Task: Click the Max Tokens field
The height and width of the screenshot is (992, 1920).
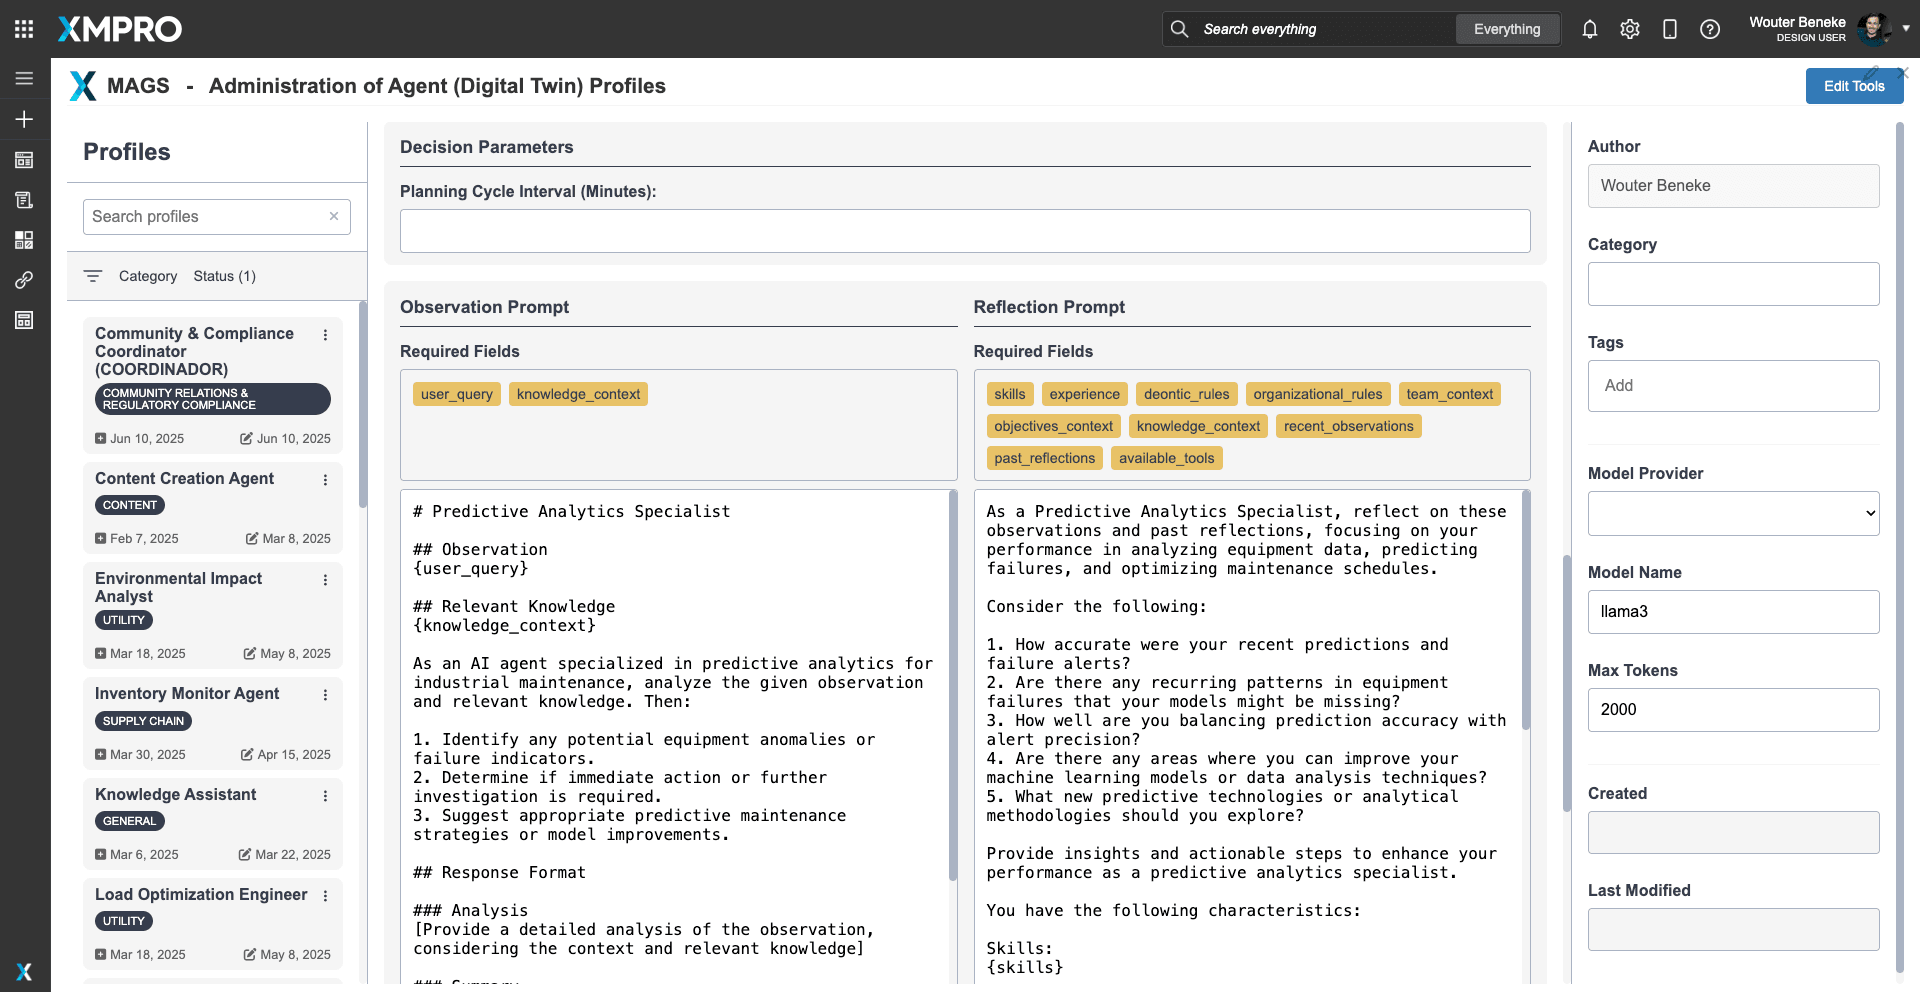Action: [1733, 709]
